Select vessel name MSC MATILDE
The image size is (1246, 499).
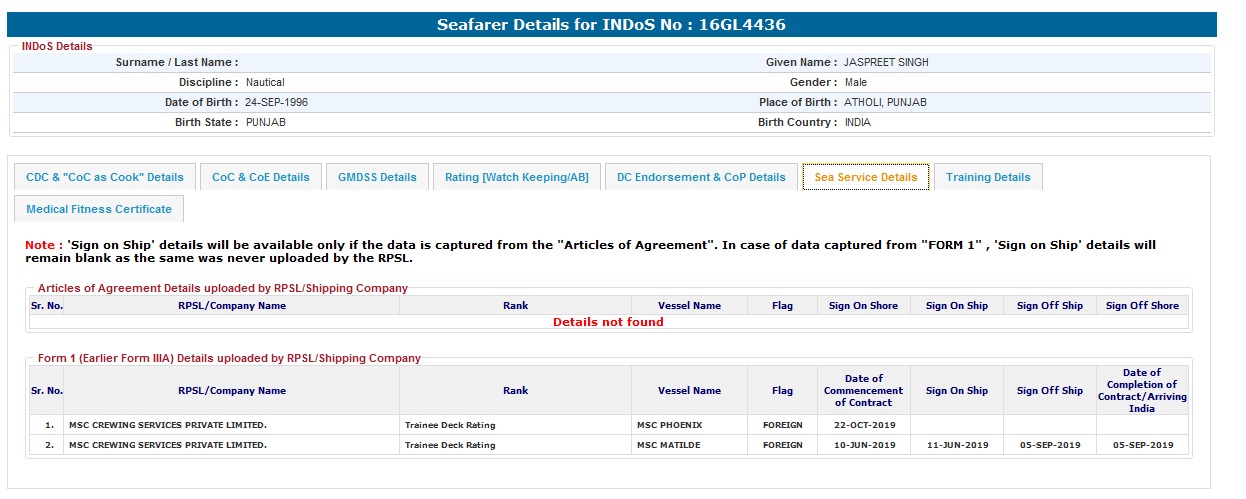667,445
